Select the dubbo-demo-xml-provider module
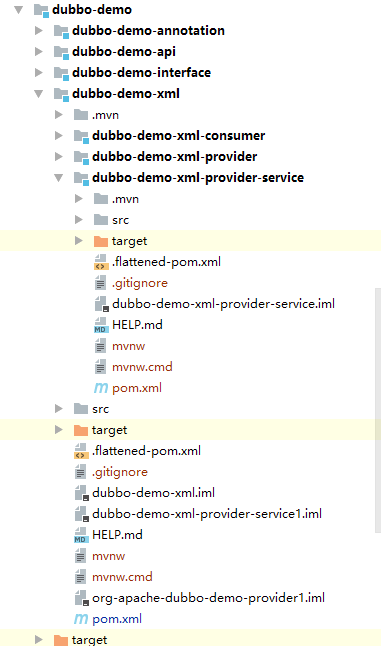Image resolution: width=381 pixels, height=646 pixels. tap(175, 157)
